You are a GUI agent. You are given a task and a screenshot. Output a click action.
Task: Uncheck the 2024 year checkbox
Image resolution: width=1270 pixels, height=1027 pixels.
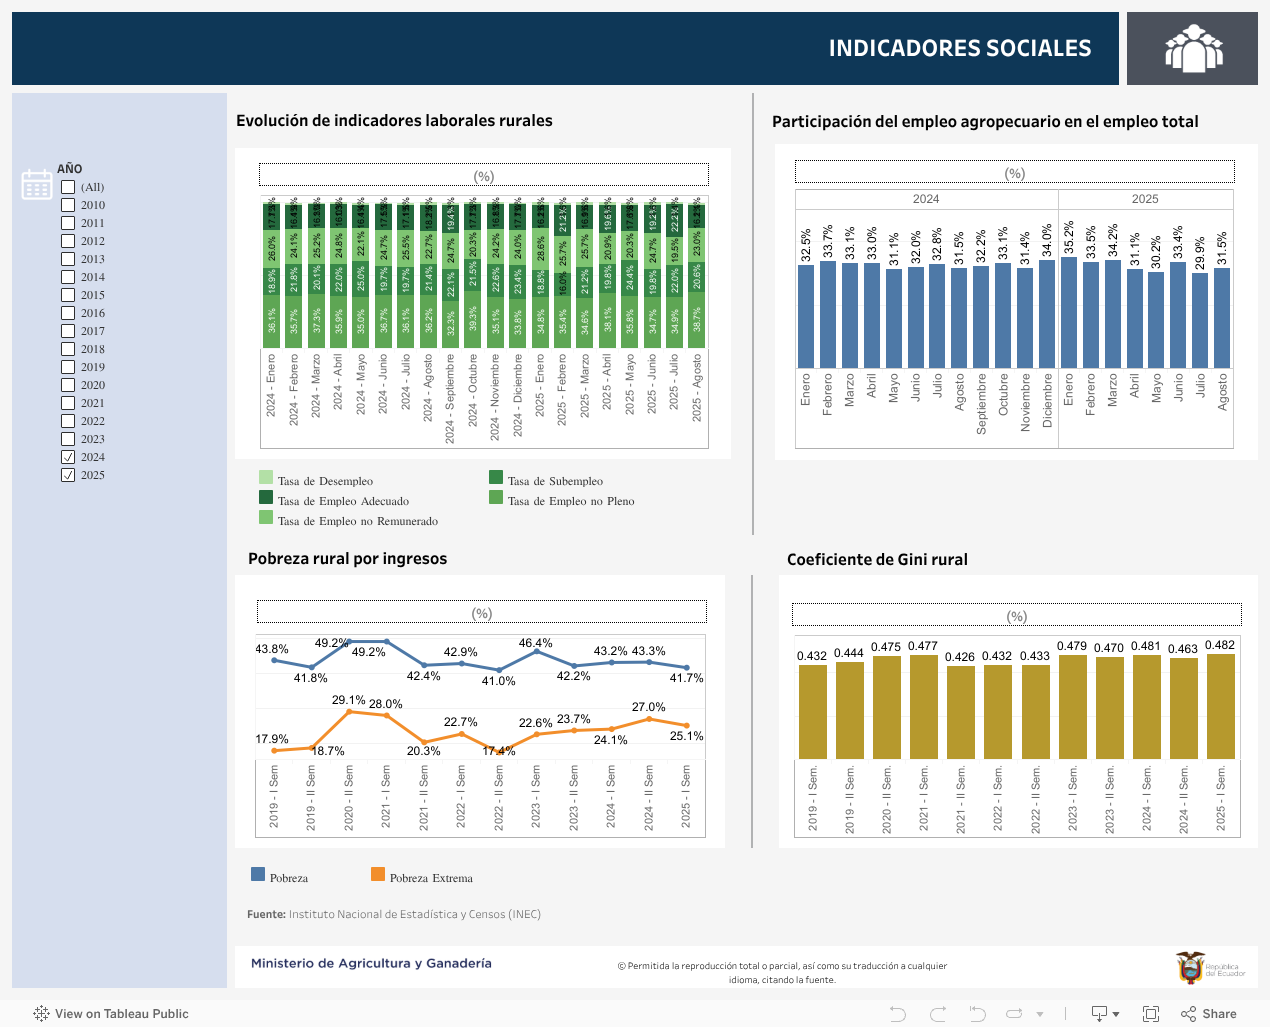[x=68, y=457]
